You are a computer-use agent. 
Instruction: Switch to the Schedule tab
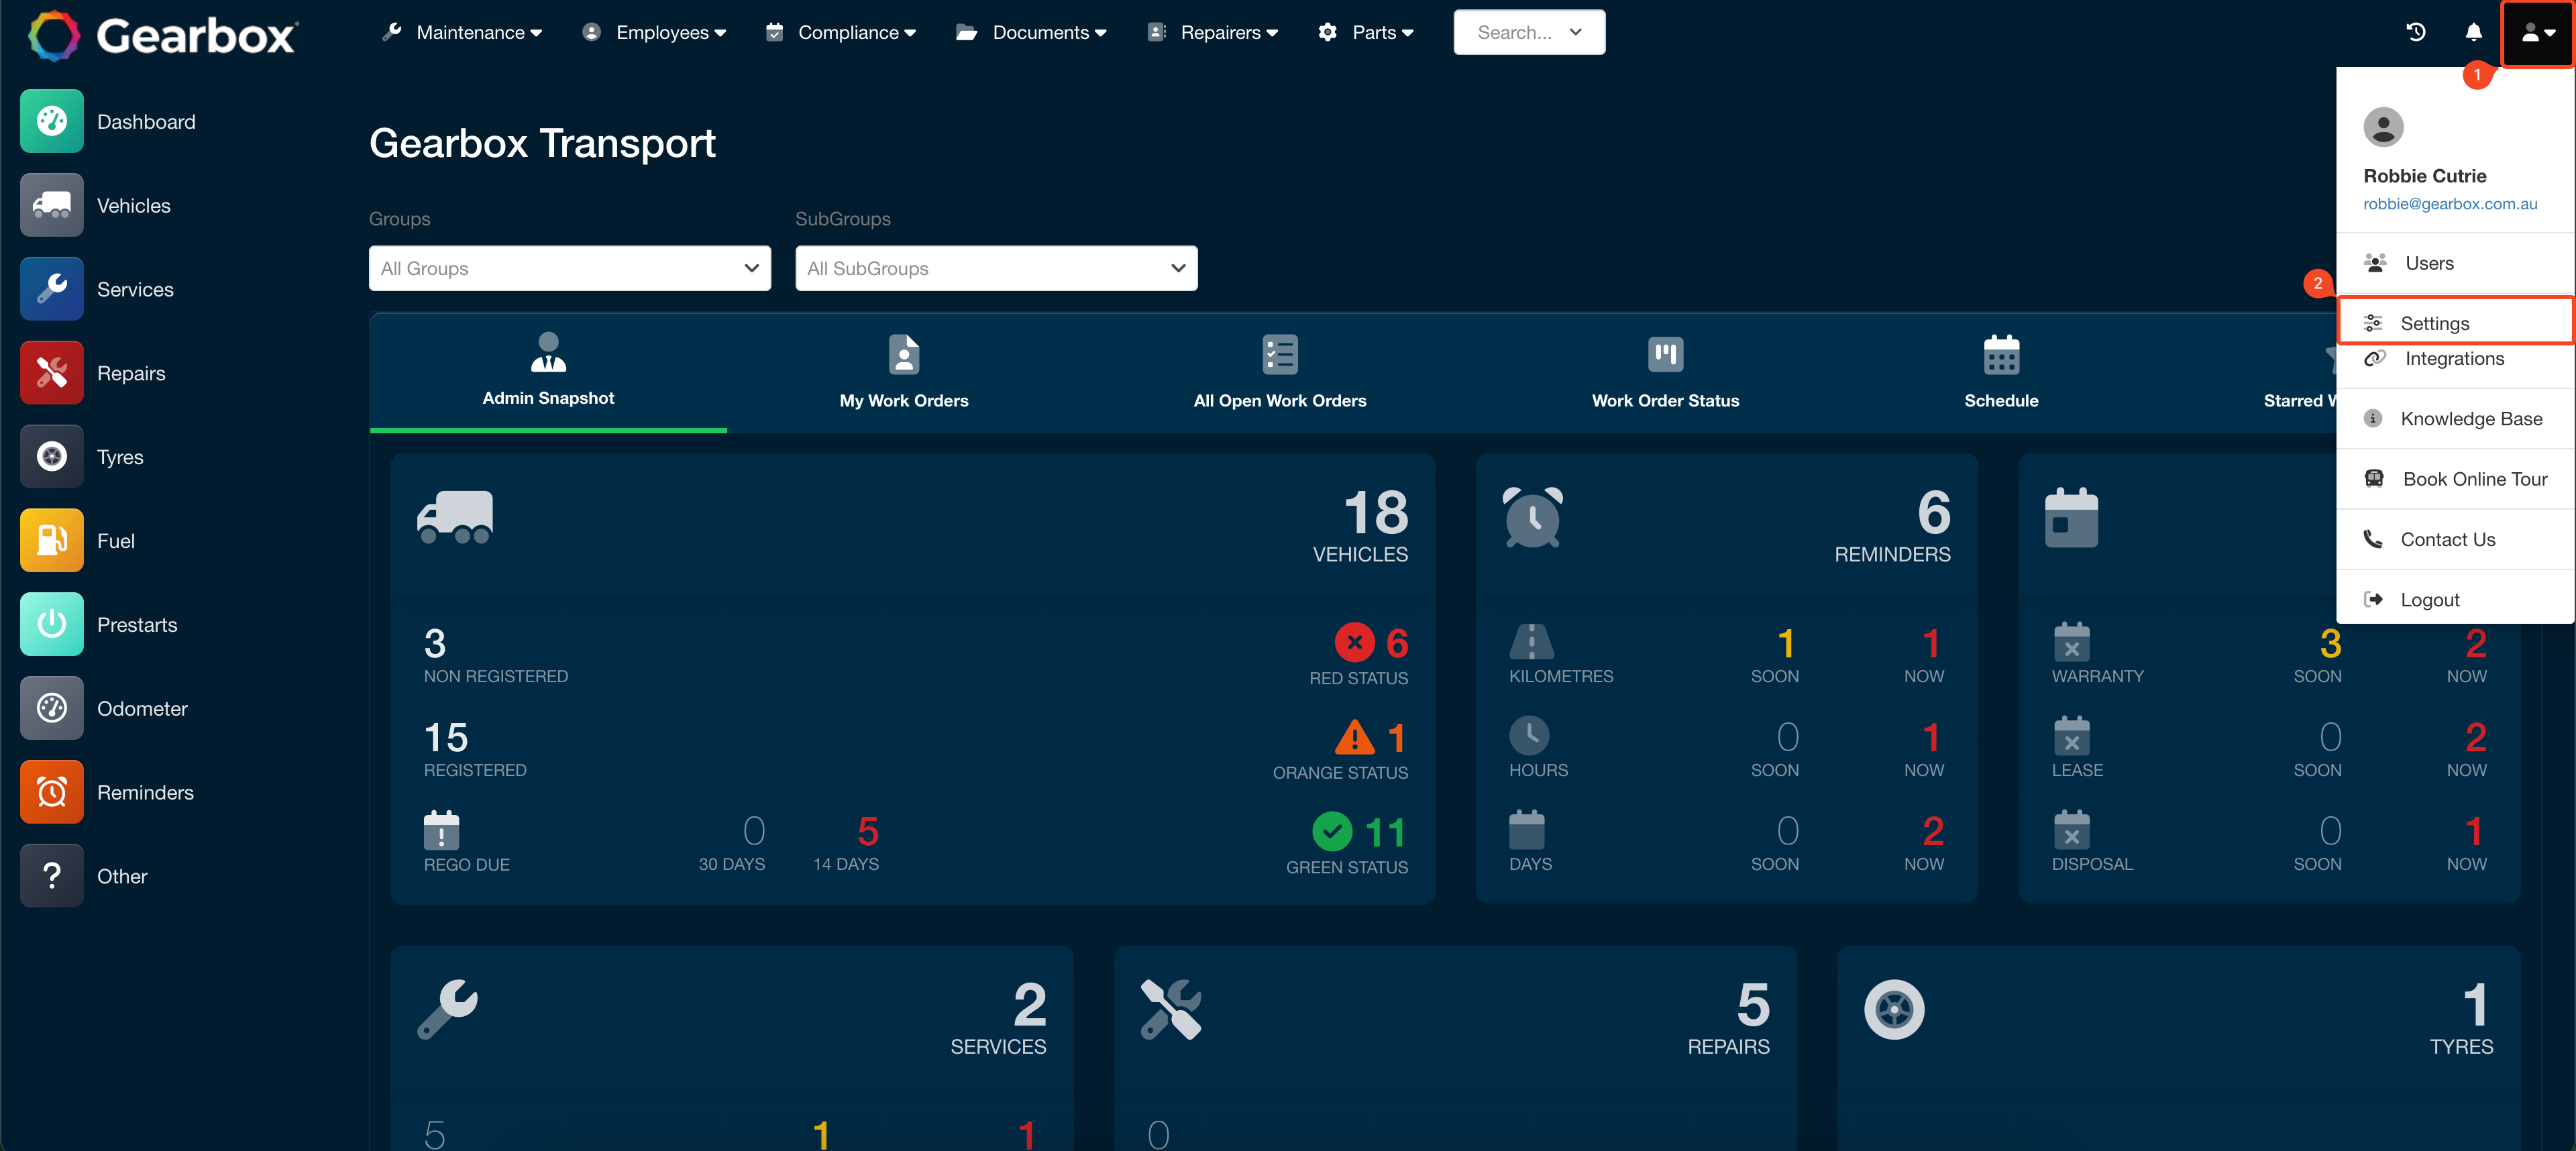[2000, 372]
